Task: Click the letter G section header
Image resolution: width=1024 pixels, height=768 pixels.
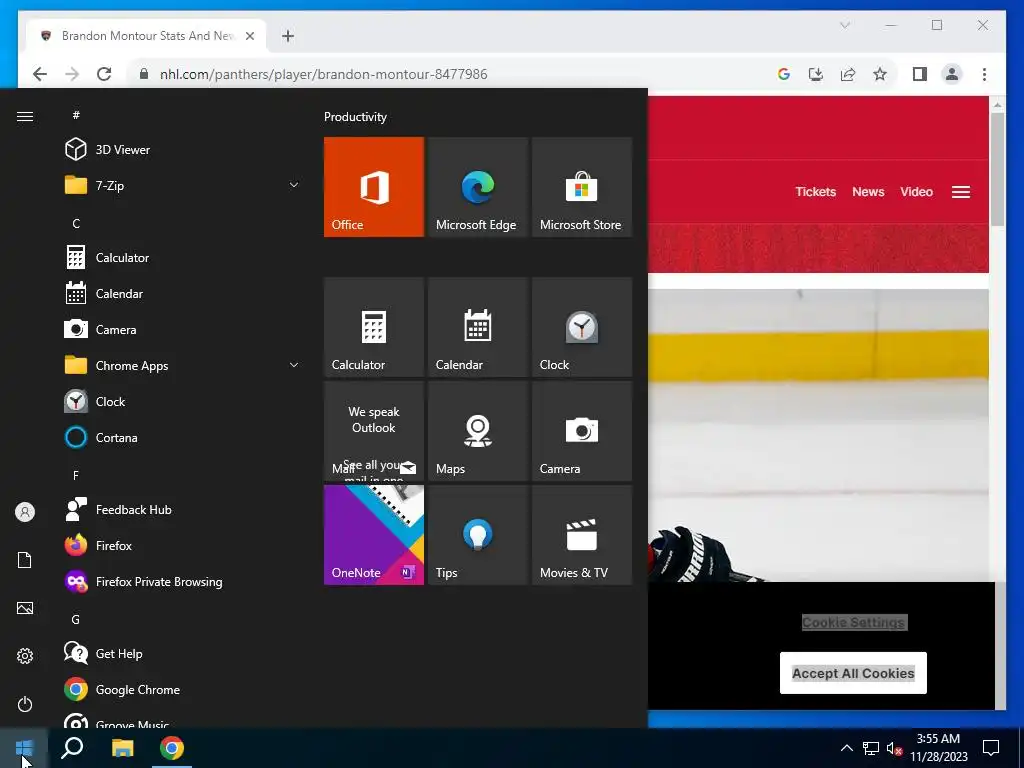Action: point(76,619)
